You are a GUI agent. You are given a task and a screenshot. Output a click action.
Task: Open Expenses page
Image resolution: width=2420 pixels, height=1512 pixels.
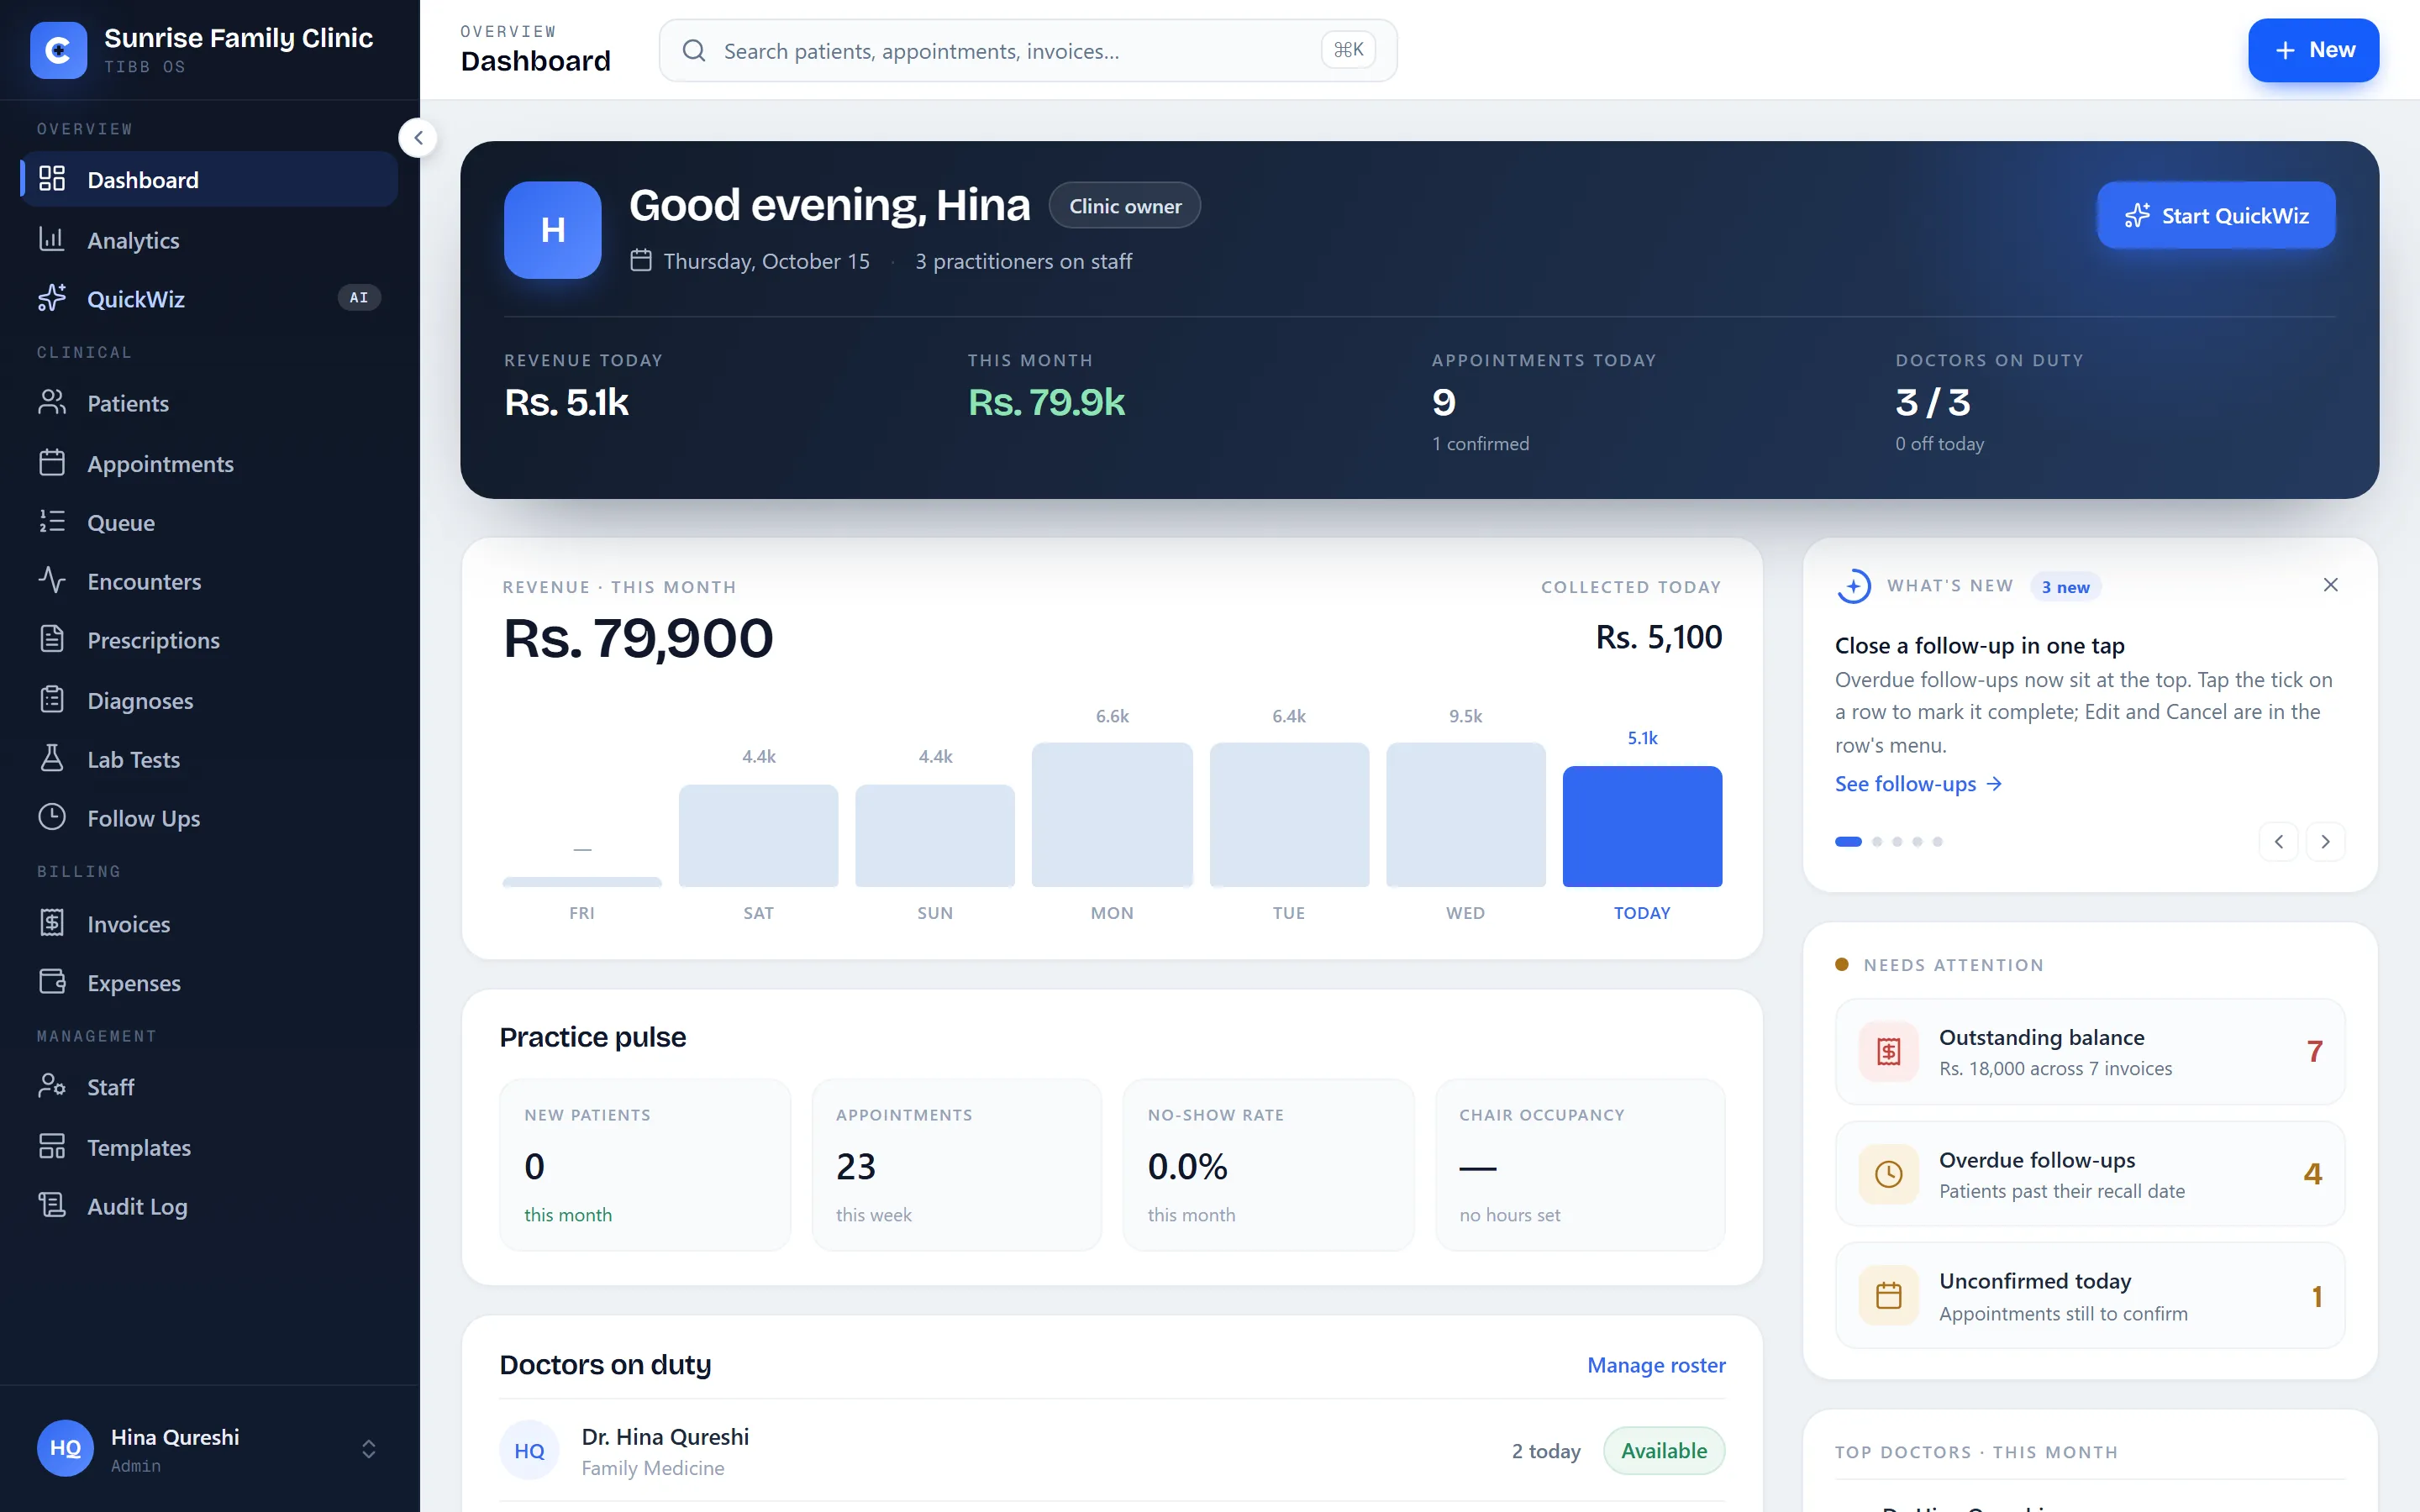209,982
